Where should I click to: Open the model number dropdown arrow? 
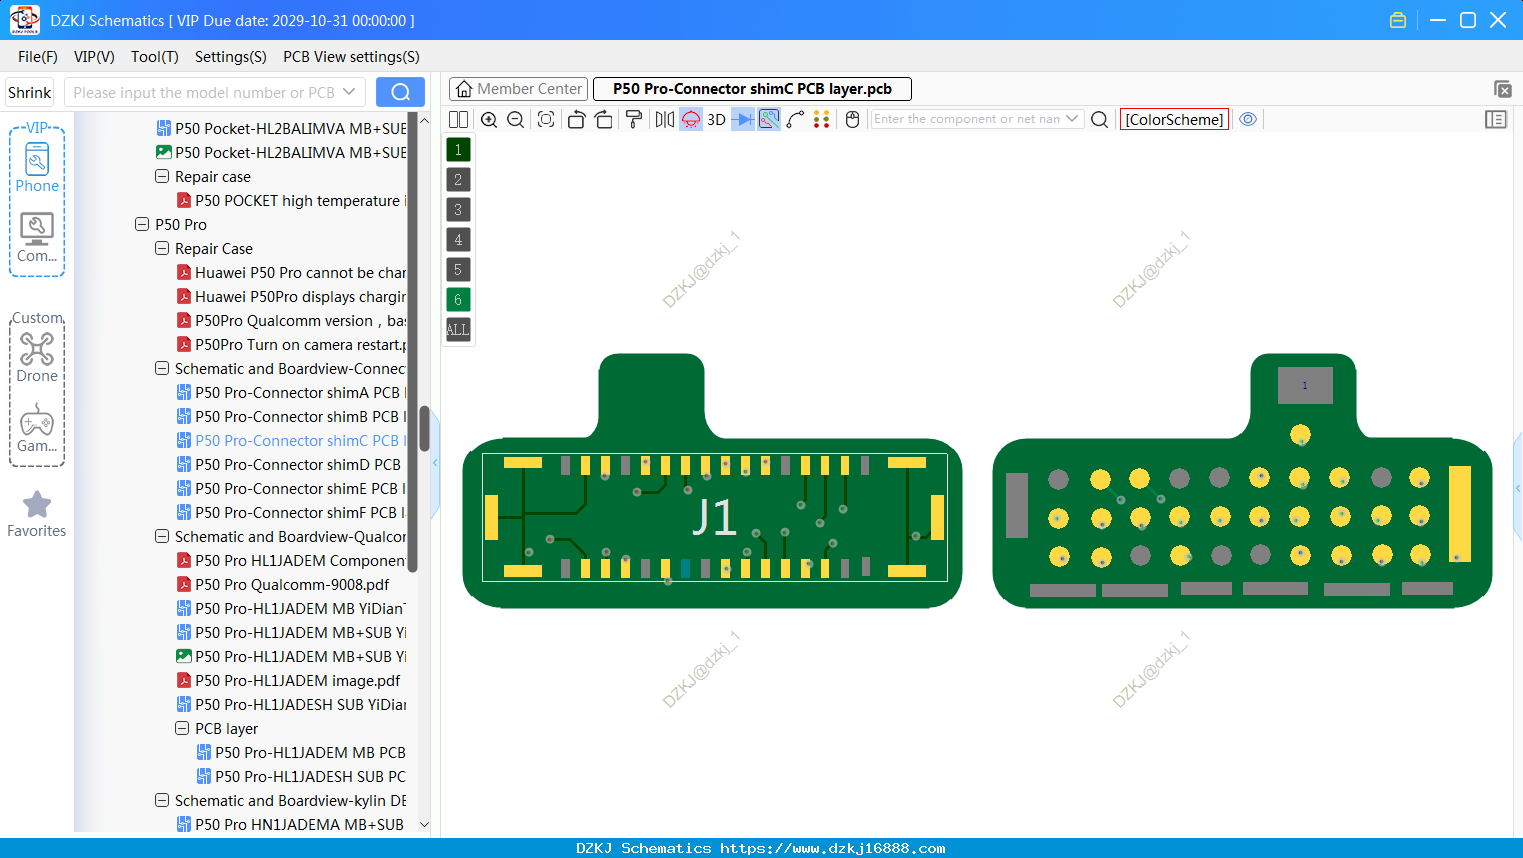(349, 92)
